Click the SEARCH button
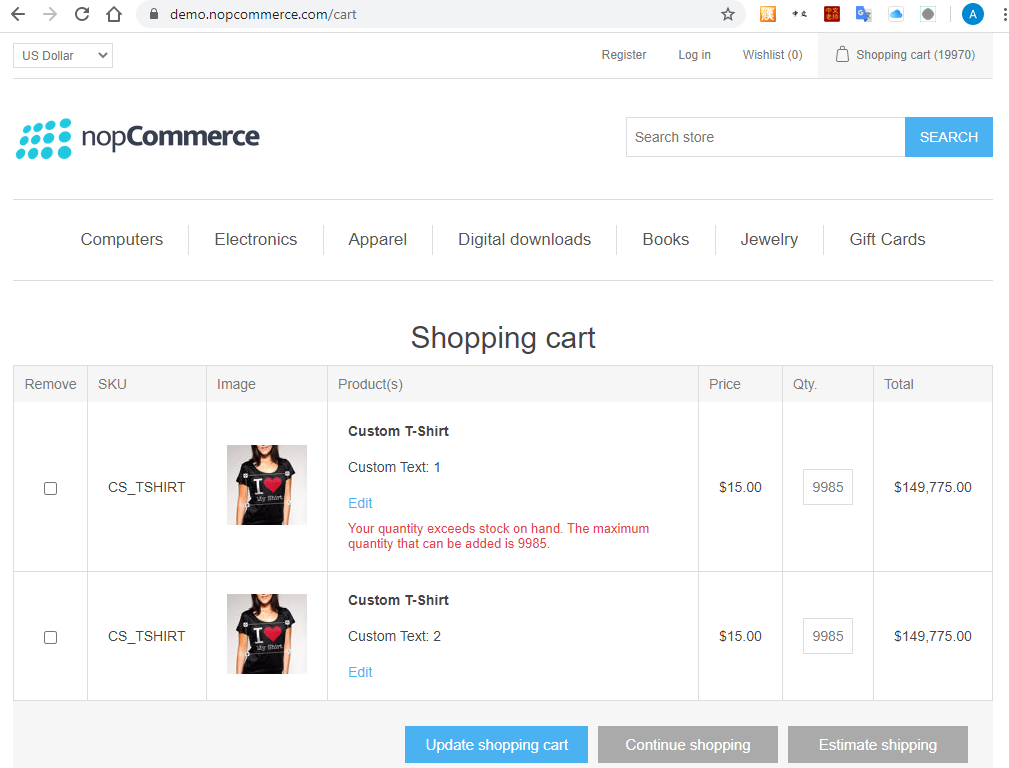This screenshot has height=768, width=1009. [948, 137]
